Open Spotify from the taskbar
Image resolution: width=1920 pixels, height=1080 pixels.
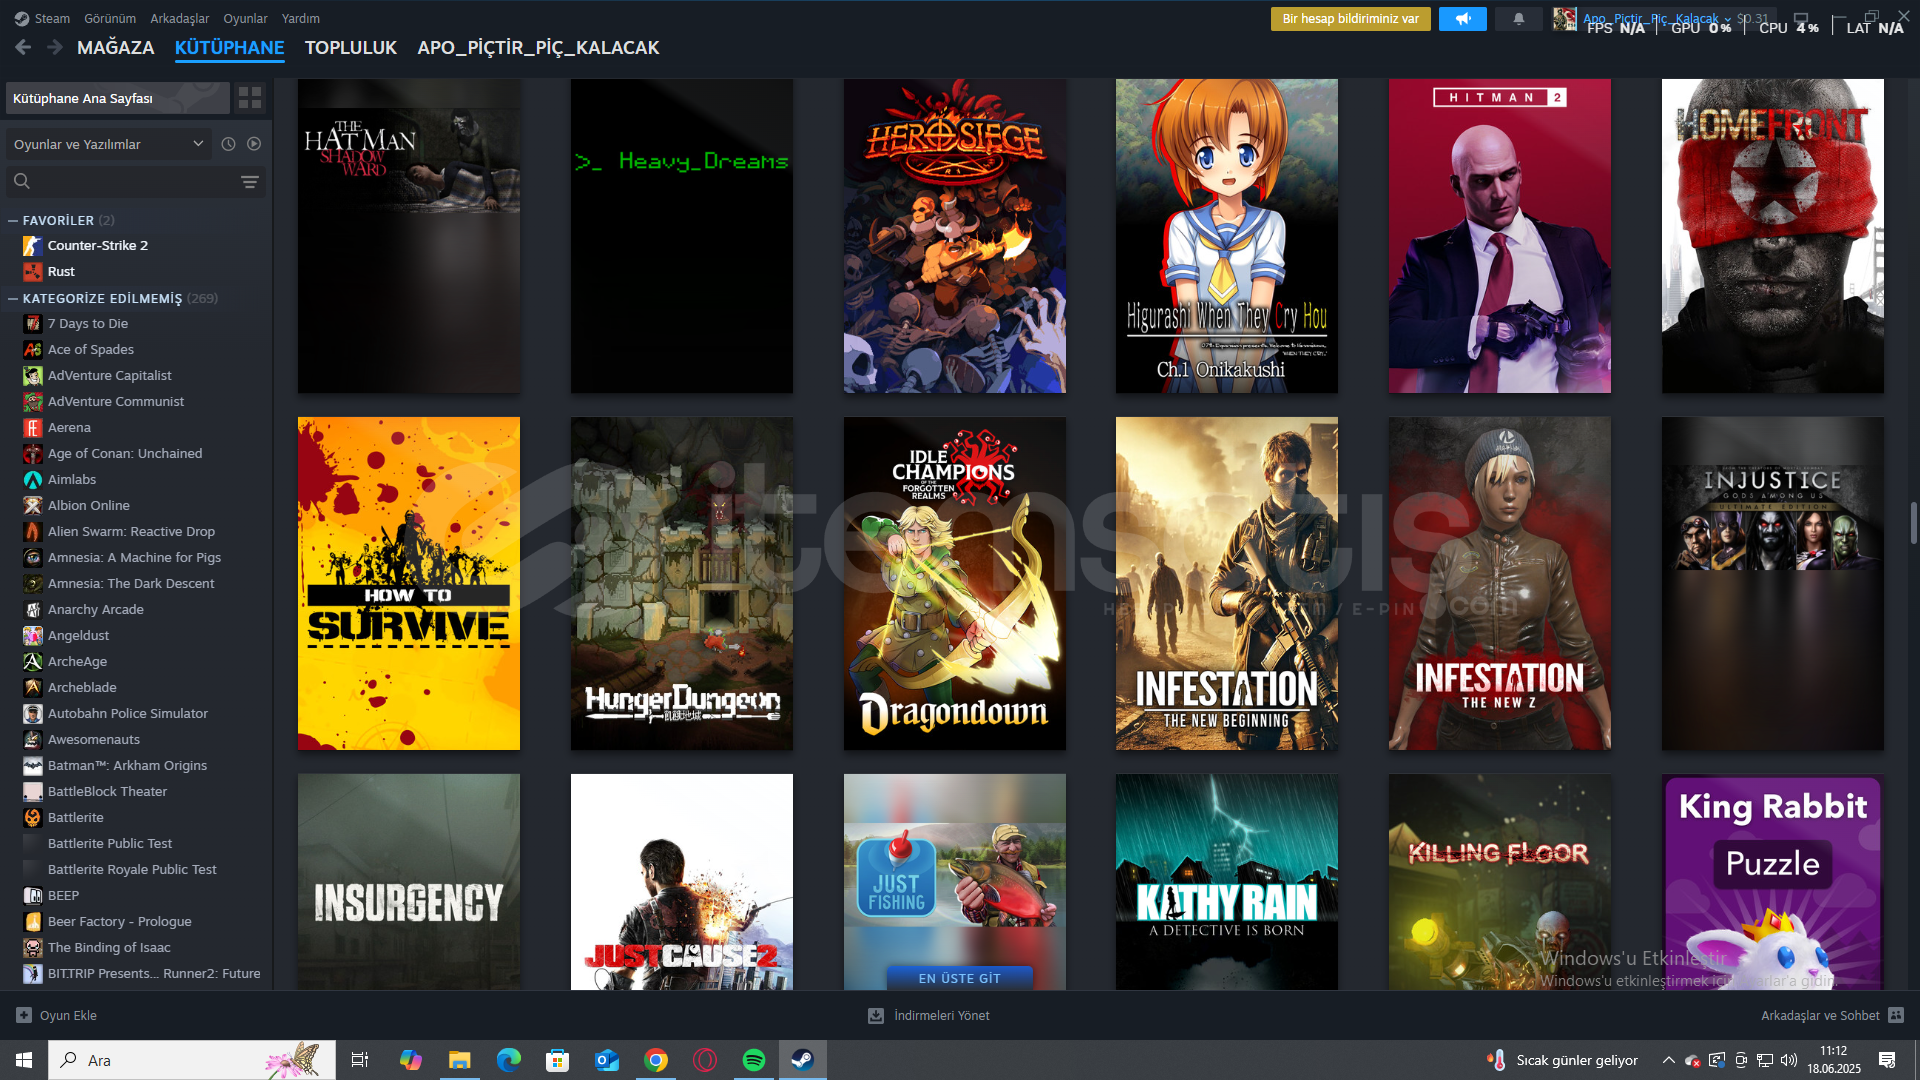(x=754, y=1060)
